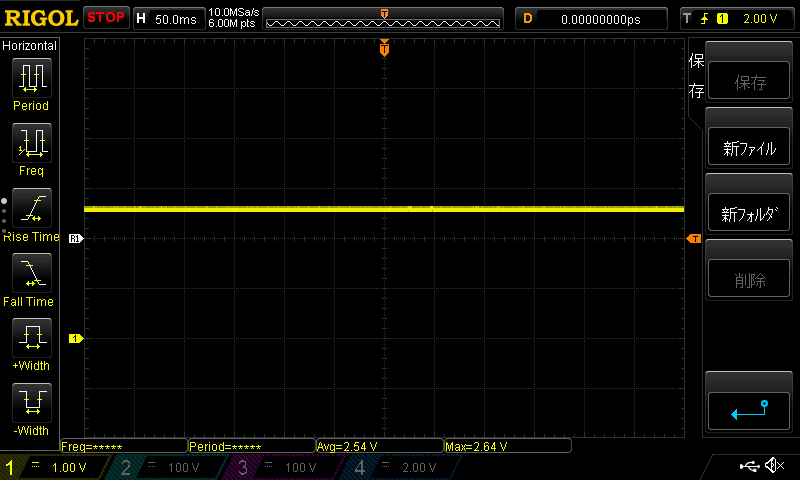Click the R1 reference marker

coord(76,238)
